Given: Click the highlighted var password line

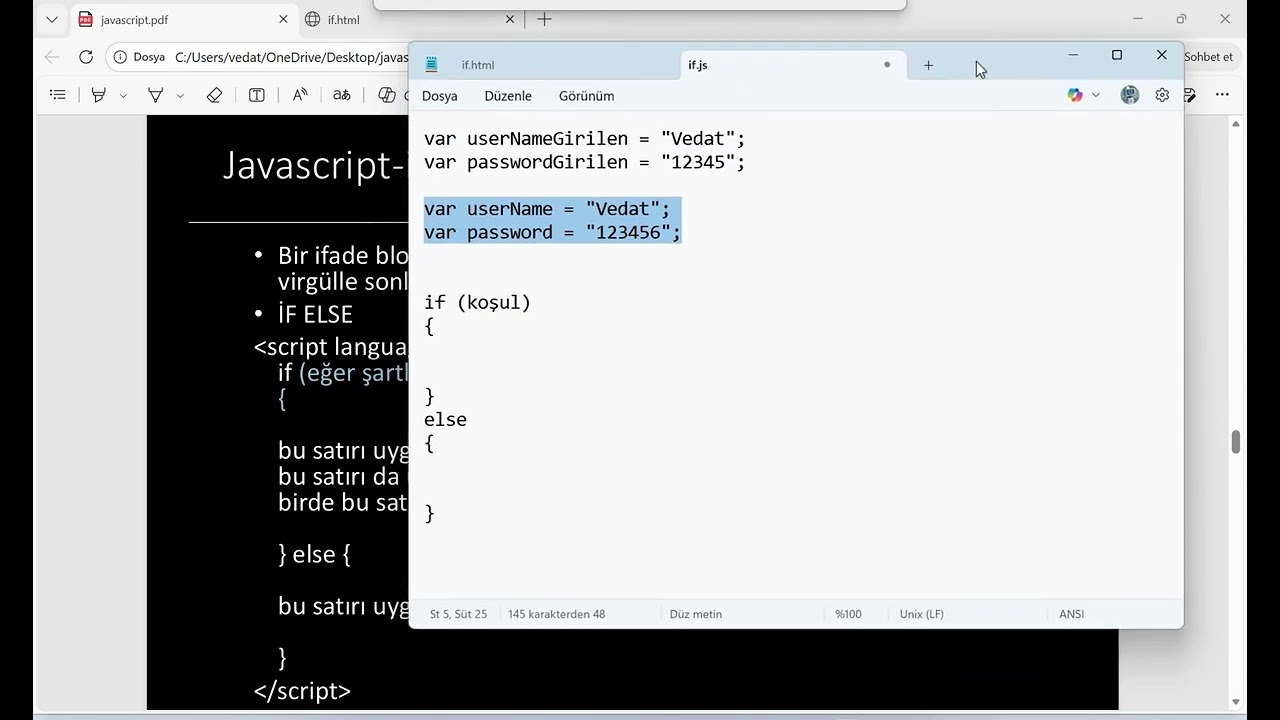Looking at the screenshot, I should pyautogui.click(x=552, y=232).
